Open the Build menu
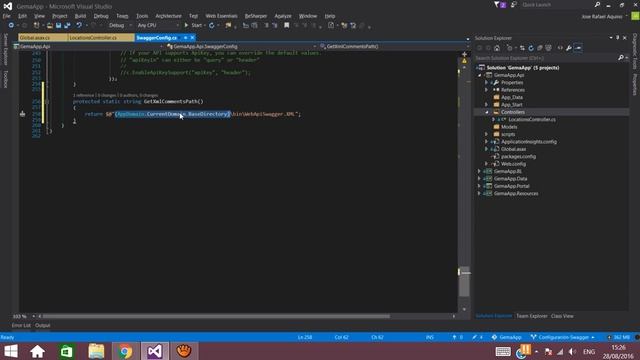 [x=80, y=16]
